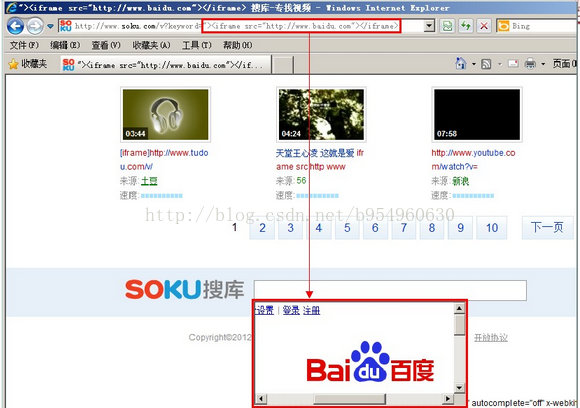This screenshot has height=408, width=580.
Task: Click the Soku site icon in address bar
Action: (65, 26)
